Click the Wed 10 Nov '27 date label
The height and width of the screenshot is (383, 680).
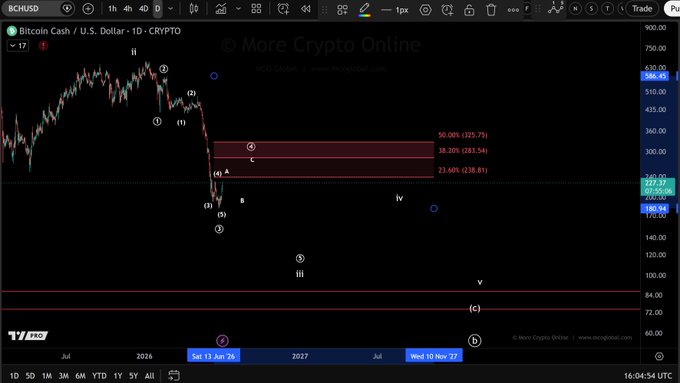coord(434,356)
